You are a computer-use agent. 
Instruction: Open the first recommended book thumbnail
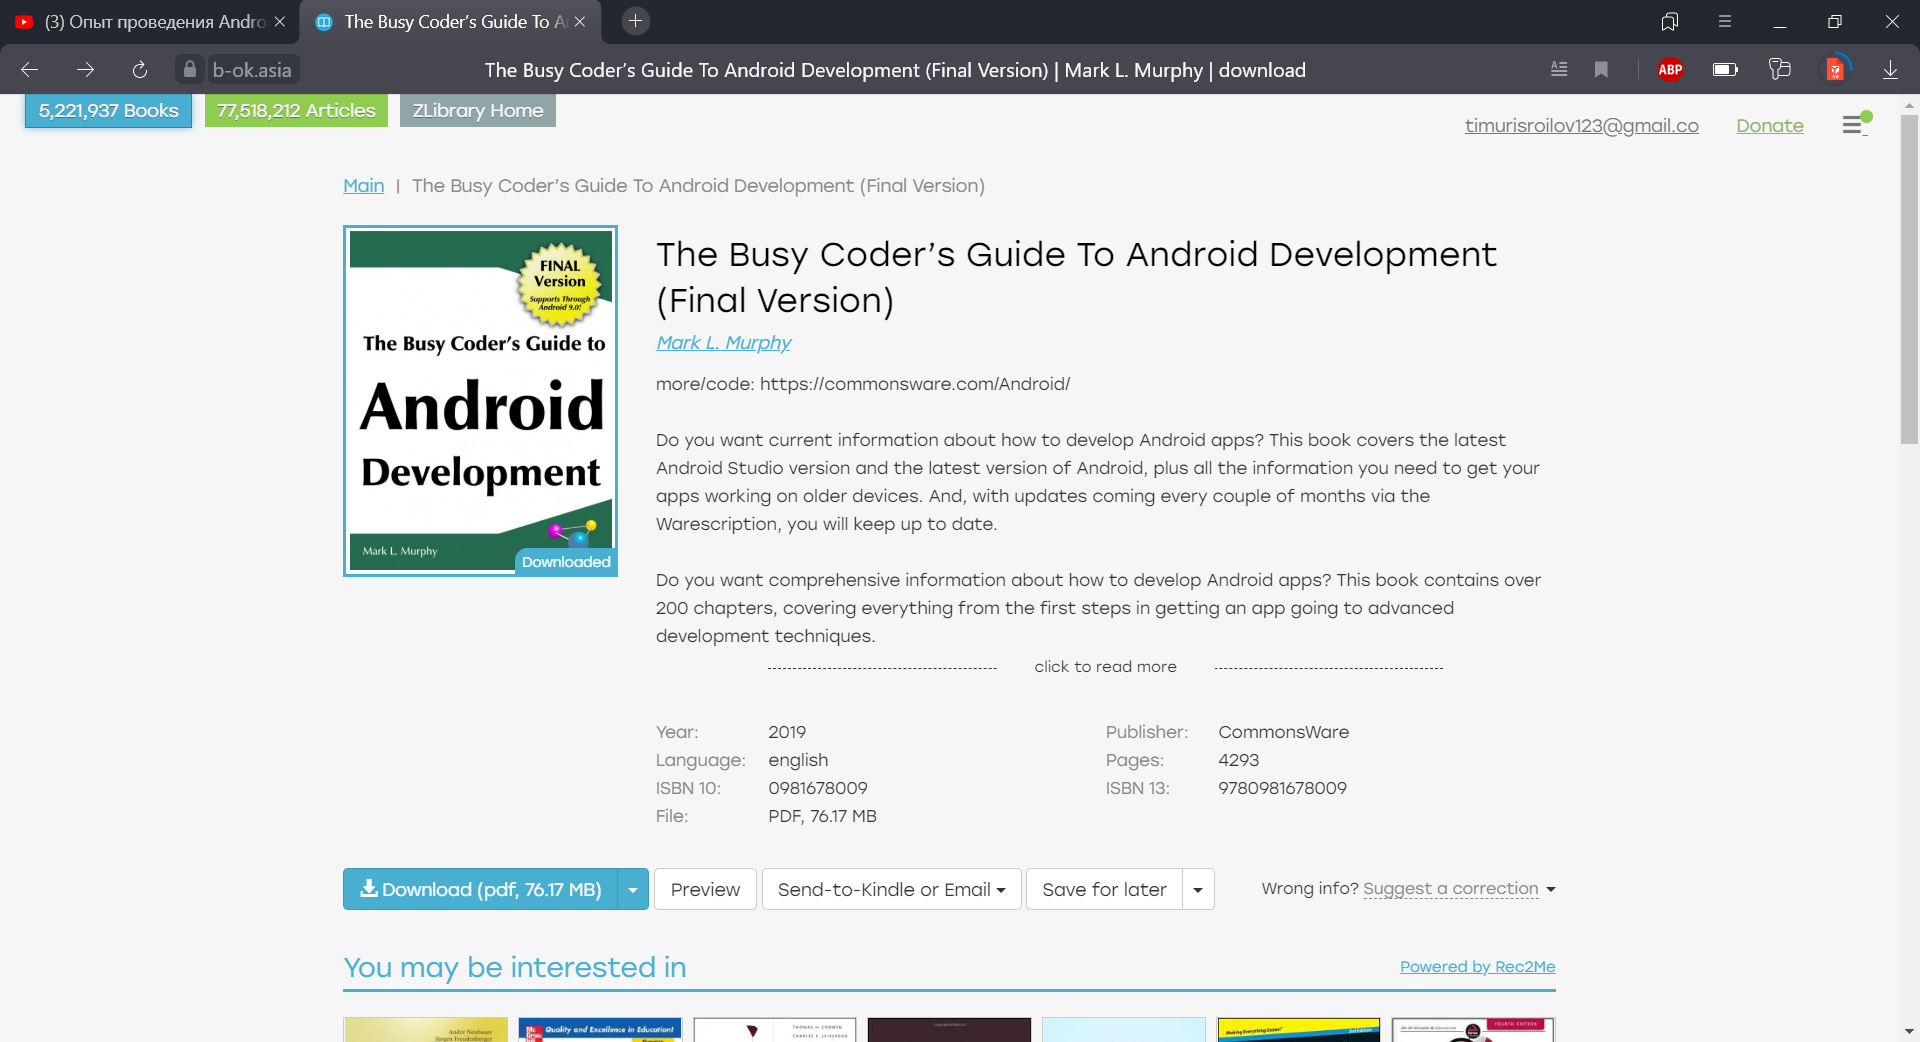point(425,1029)
